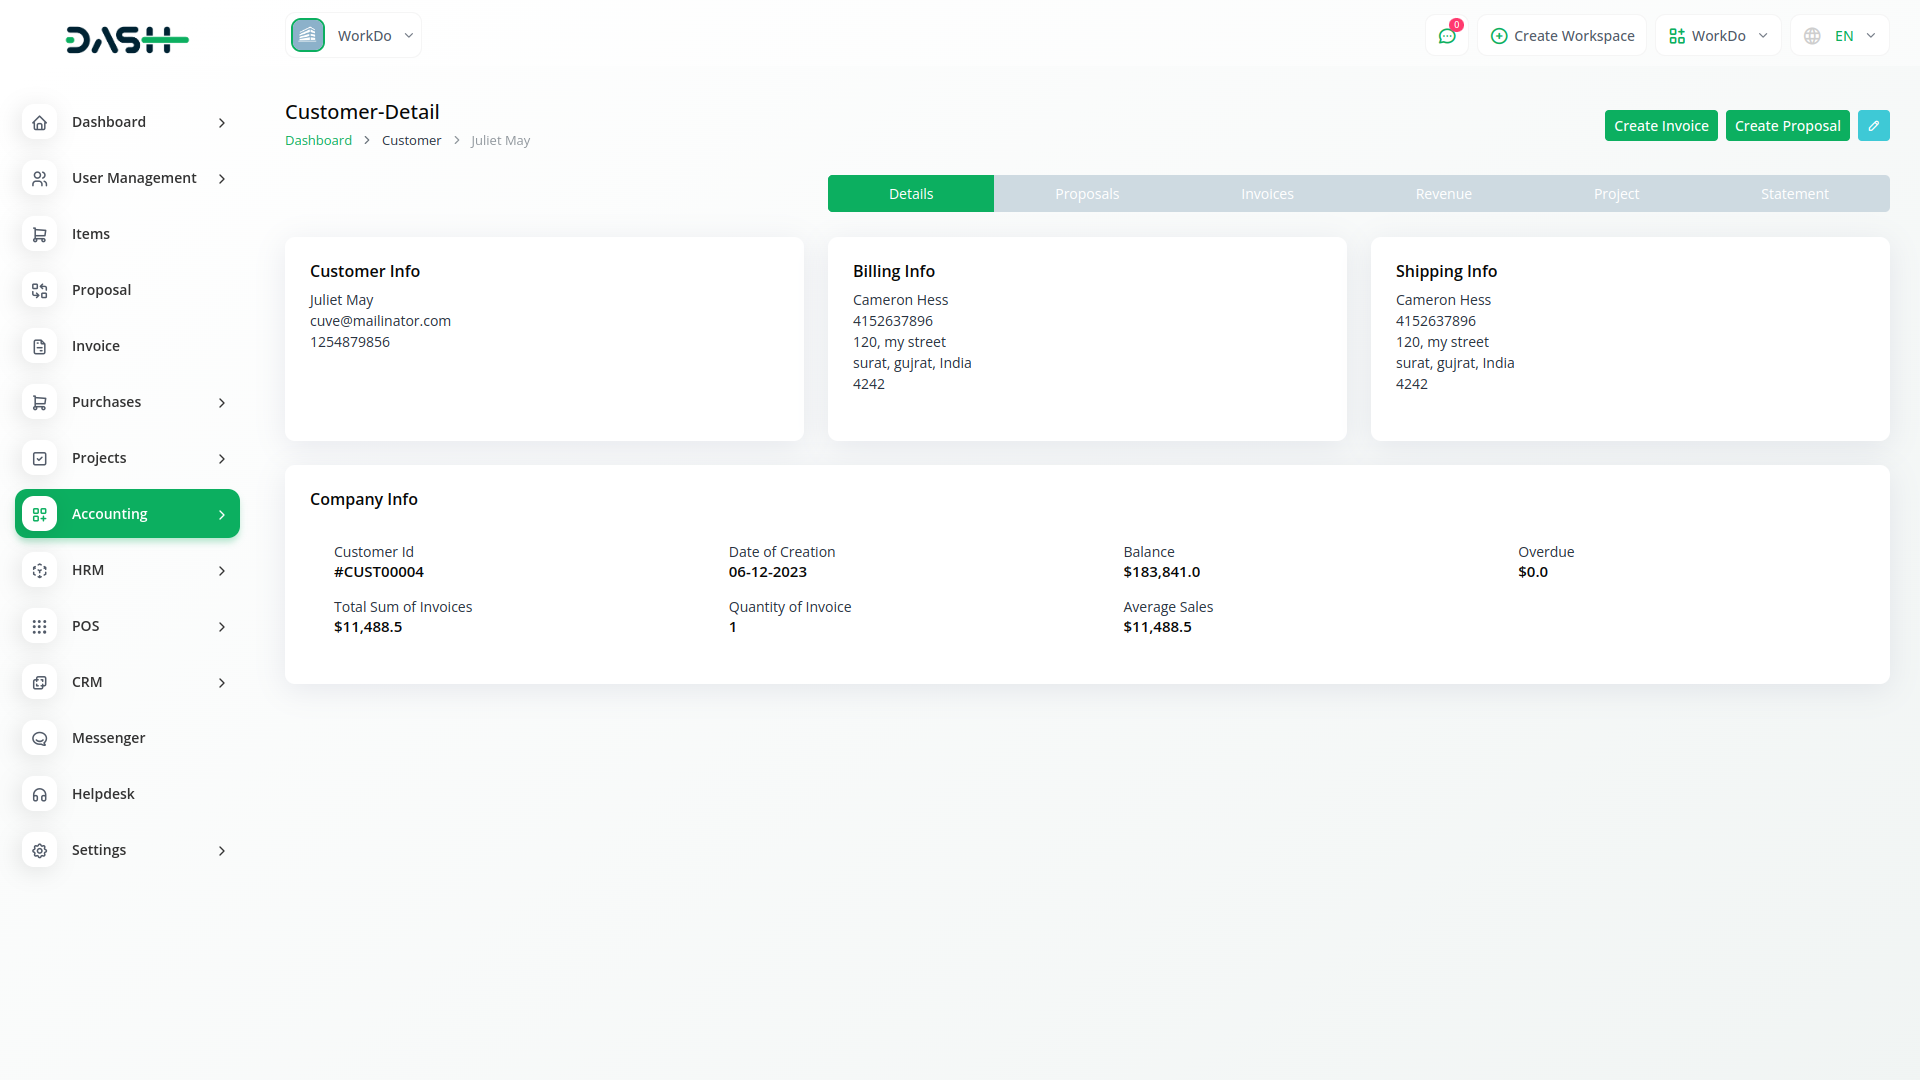The image size is (1920, 1080).
Task: Follow the Dashboard breadcrumb link
Action: pos(318,140)
